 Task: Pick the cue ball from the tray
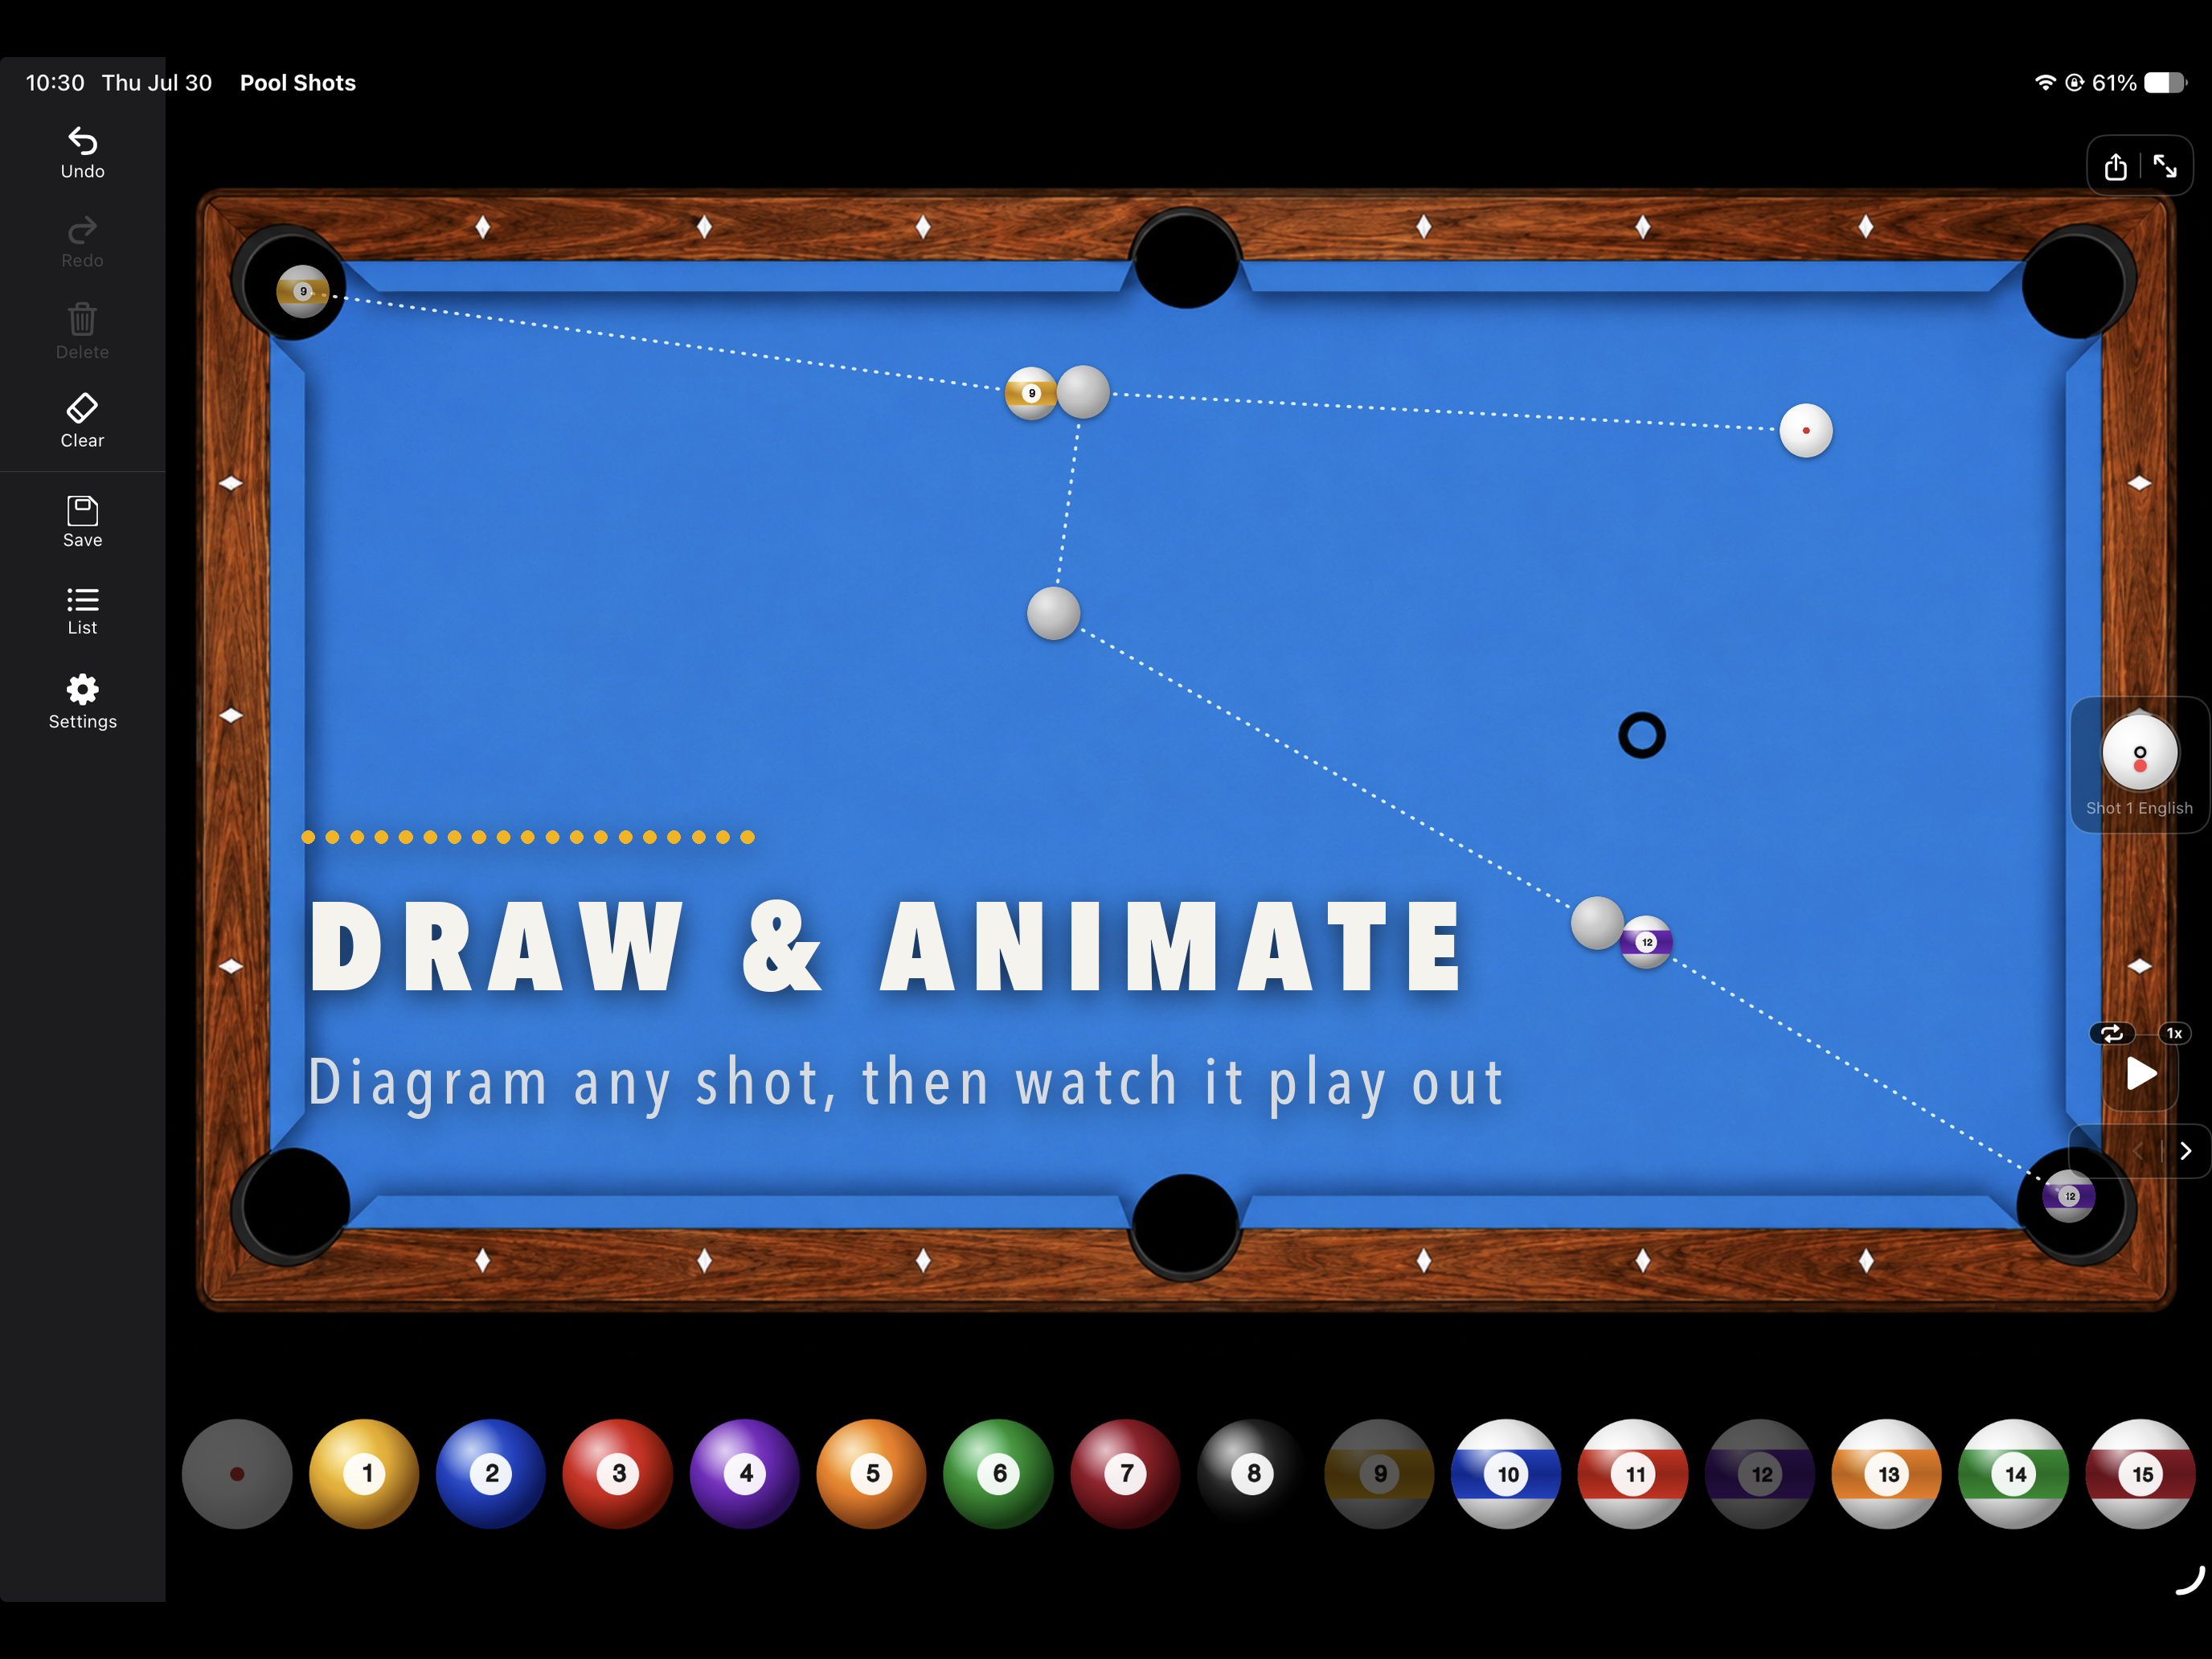(x=237, y=1473)
